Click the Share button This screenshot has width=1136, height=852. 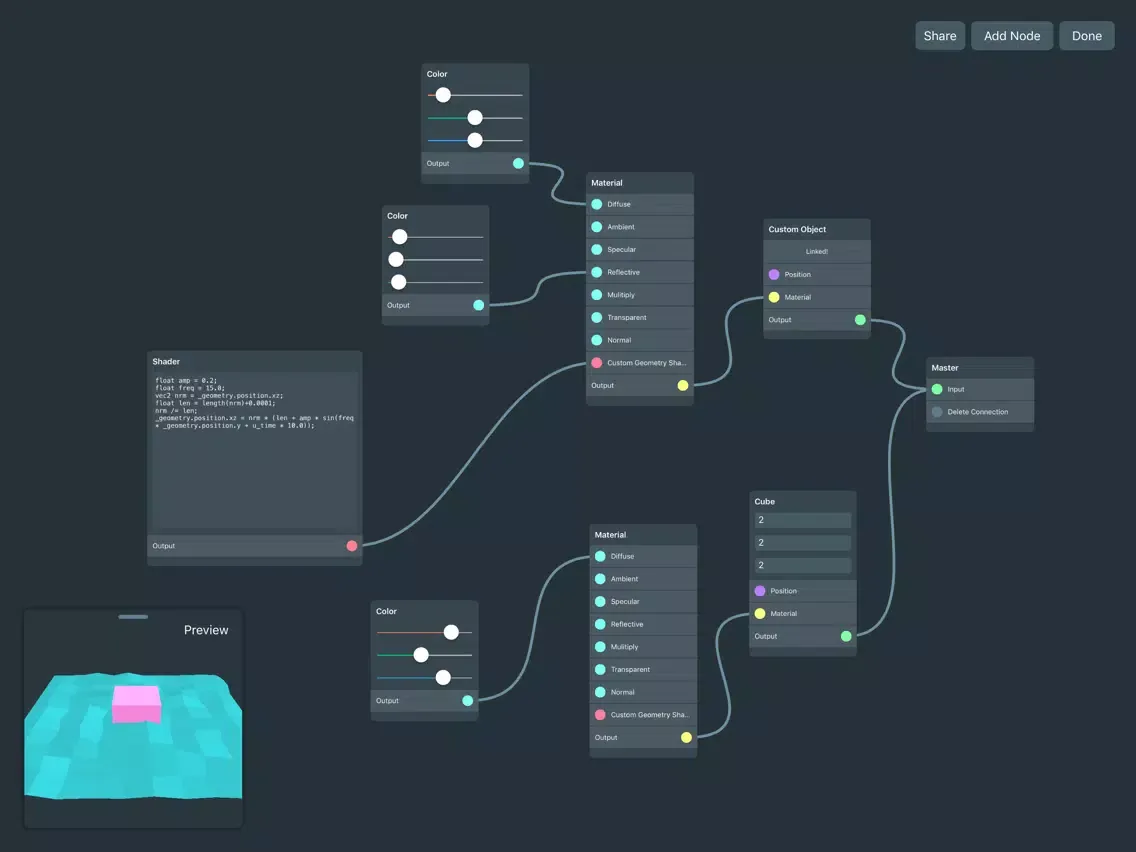click(940, 36)
